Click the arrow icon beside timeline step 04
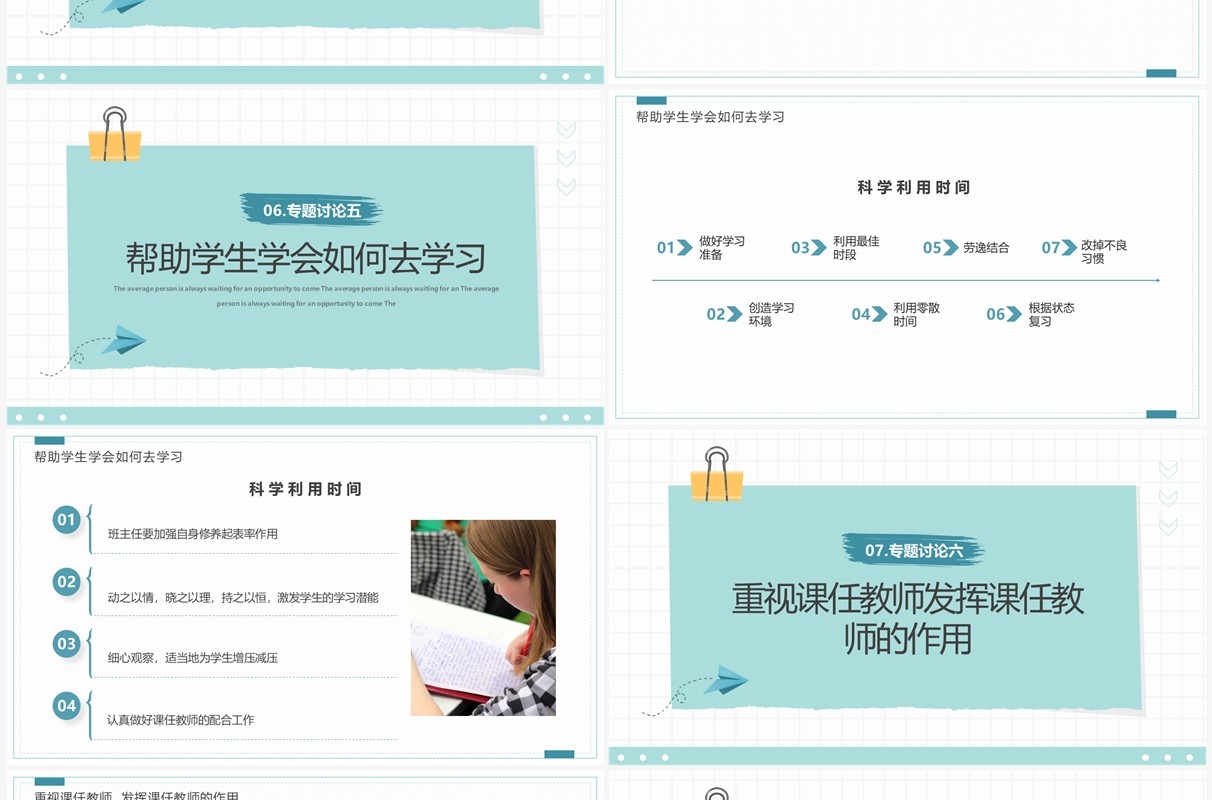Screen dimensions: 1212x800 tap(880, 314)
